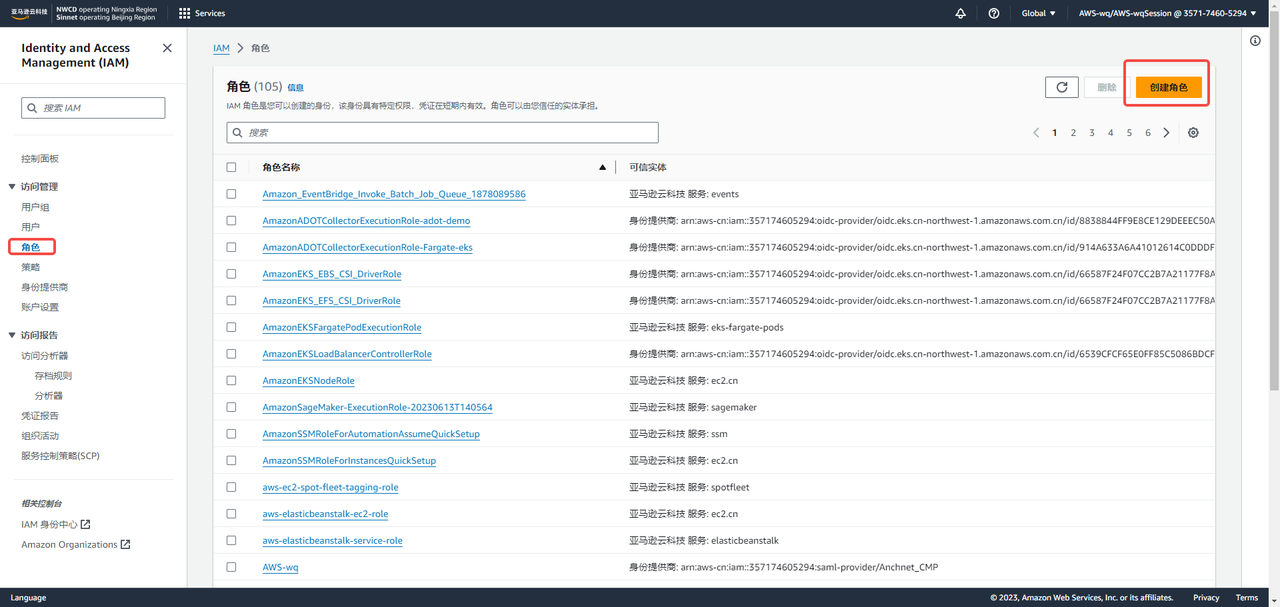Viewport: 1280px width, 607px height.
Task: Collapse the 访问管理 section
Action: pyautogui.click(x=12, y=187)
